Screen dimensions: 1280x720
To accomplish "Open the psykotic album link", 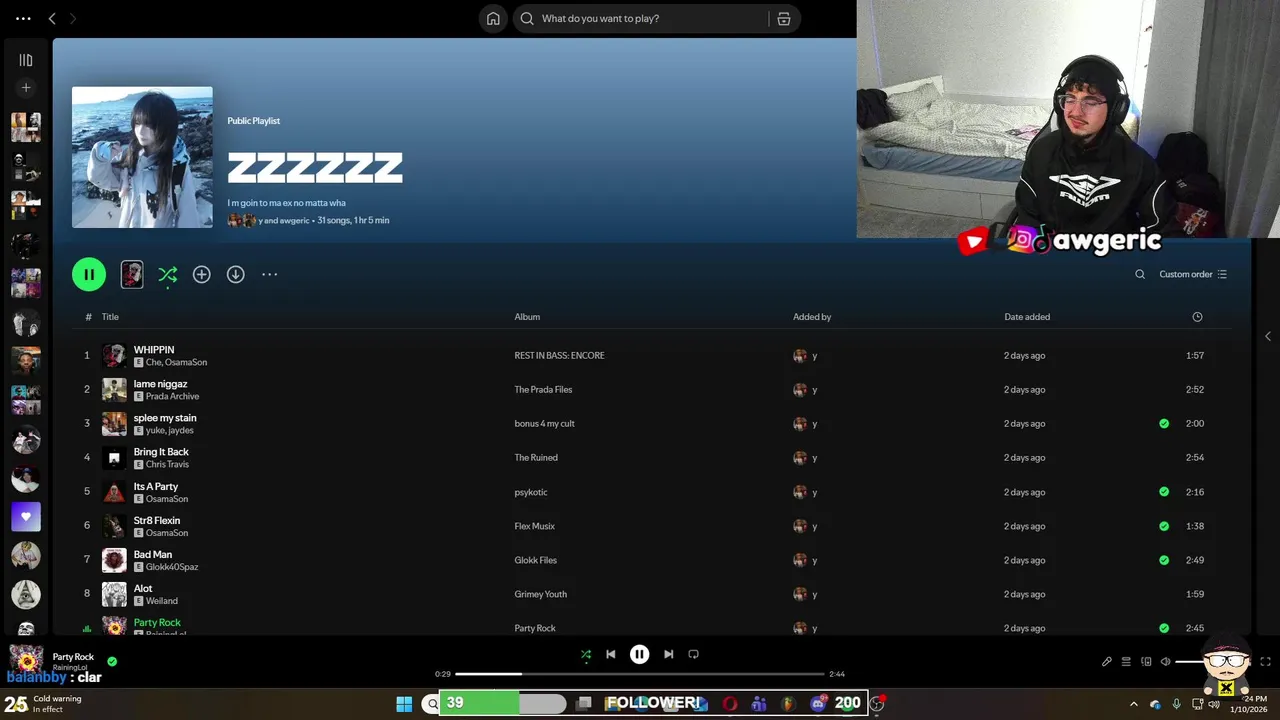I will [531, 492].
